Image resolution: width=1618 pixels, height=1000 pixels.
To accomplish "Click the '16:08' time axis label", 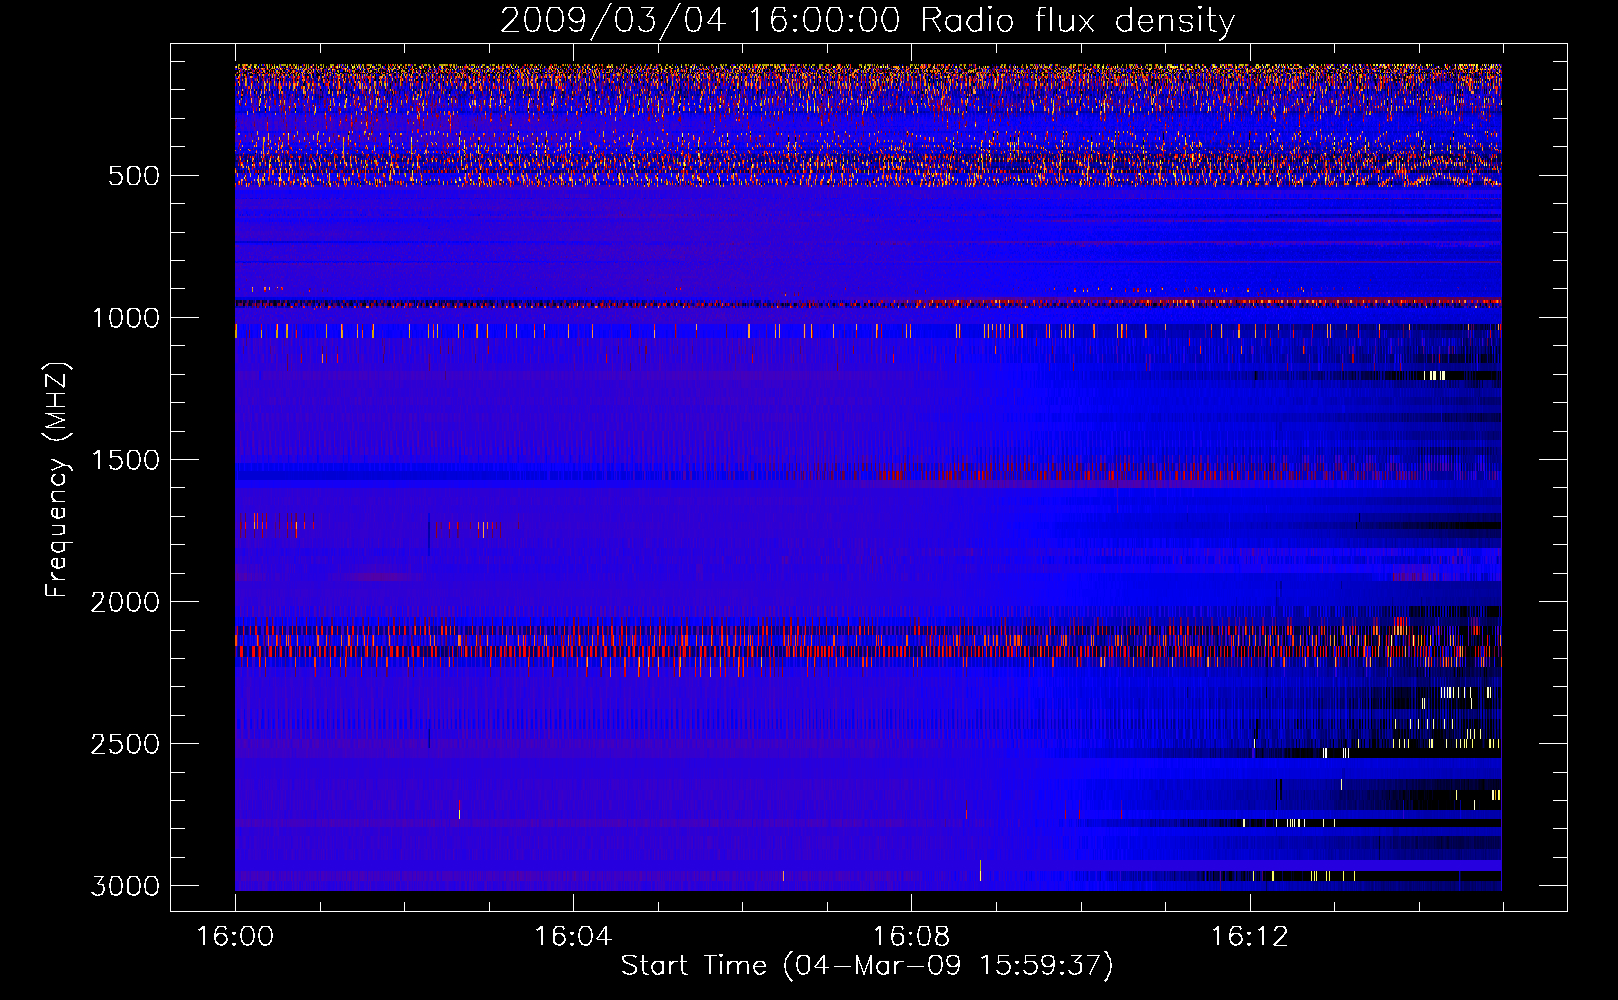I will [x=911, y=936].
